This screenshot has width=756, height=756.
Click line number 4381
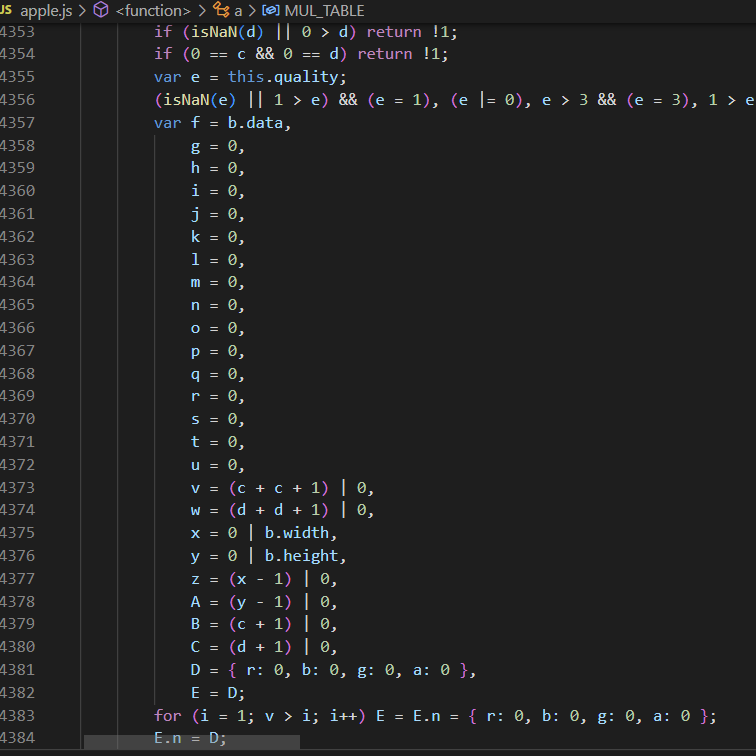(17, 670)
